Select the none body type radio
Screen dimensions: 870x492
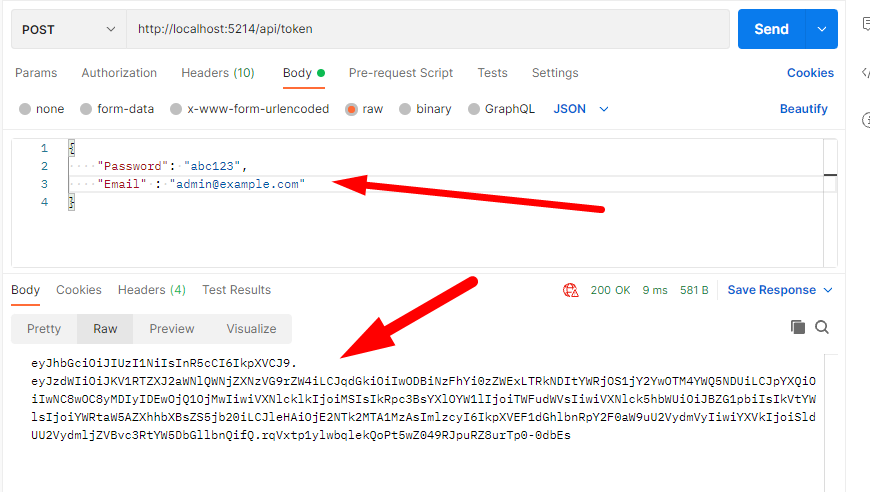click(x=26, y=109)
